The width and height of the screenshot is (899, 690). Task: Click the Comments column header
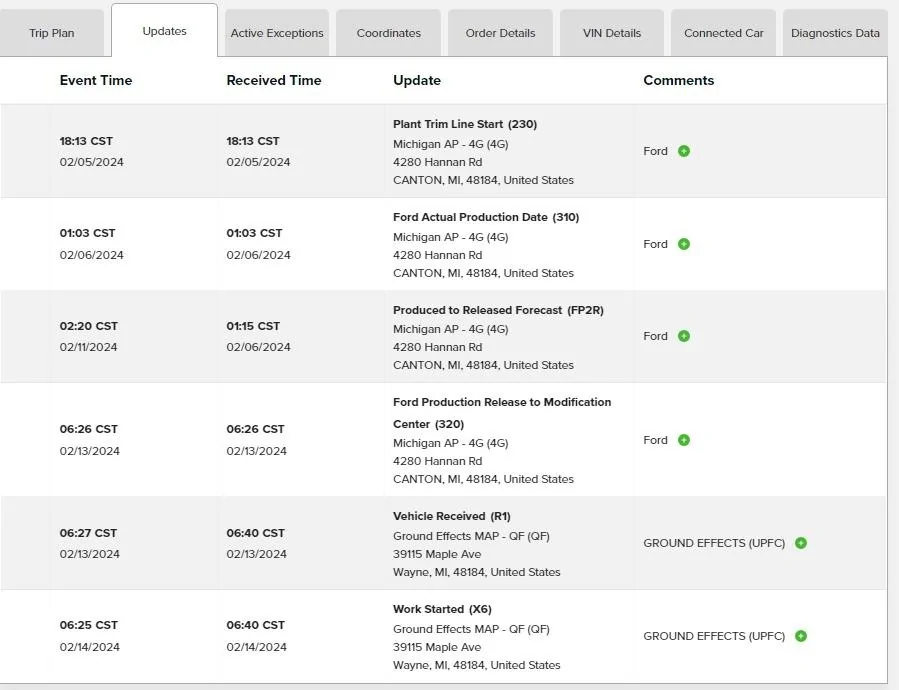coord(679,80)
